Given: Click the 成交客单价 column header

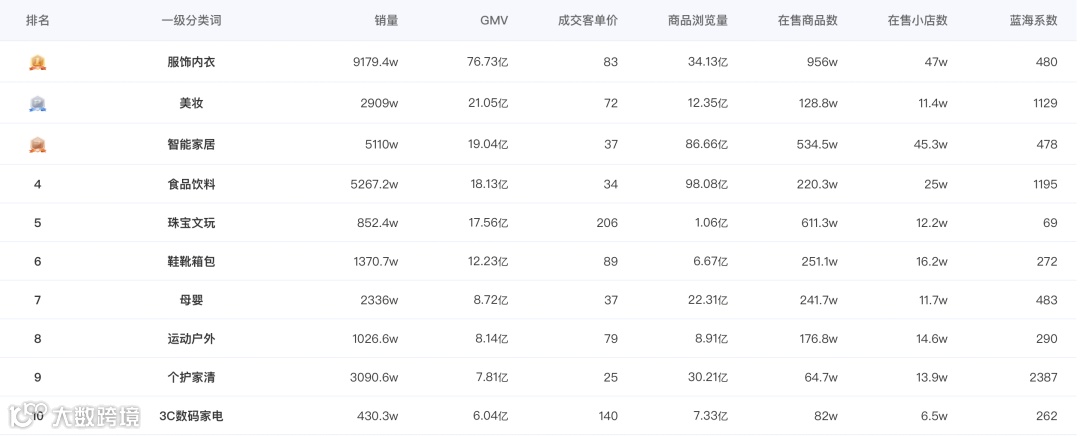Looking at the screenshot, I should (x=588, y=21).
